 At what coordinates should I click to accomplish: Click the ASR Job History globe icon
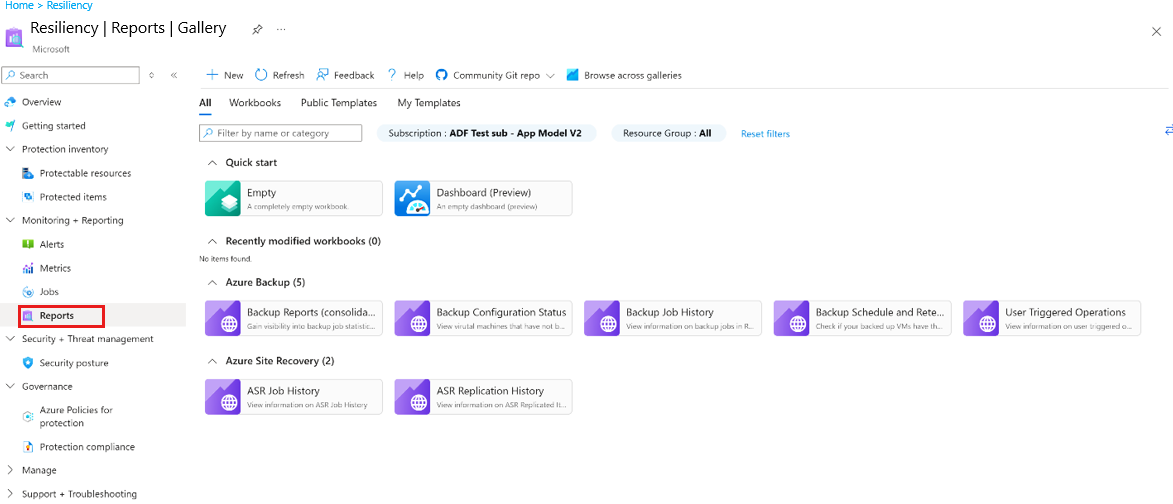[x=223, y=396]
